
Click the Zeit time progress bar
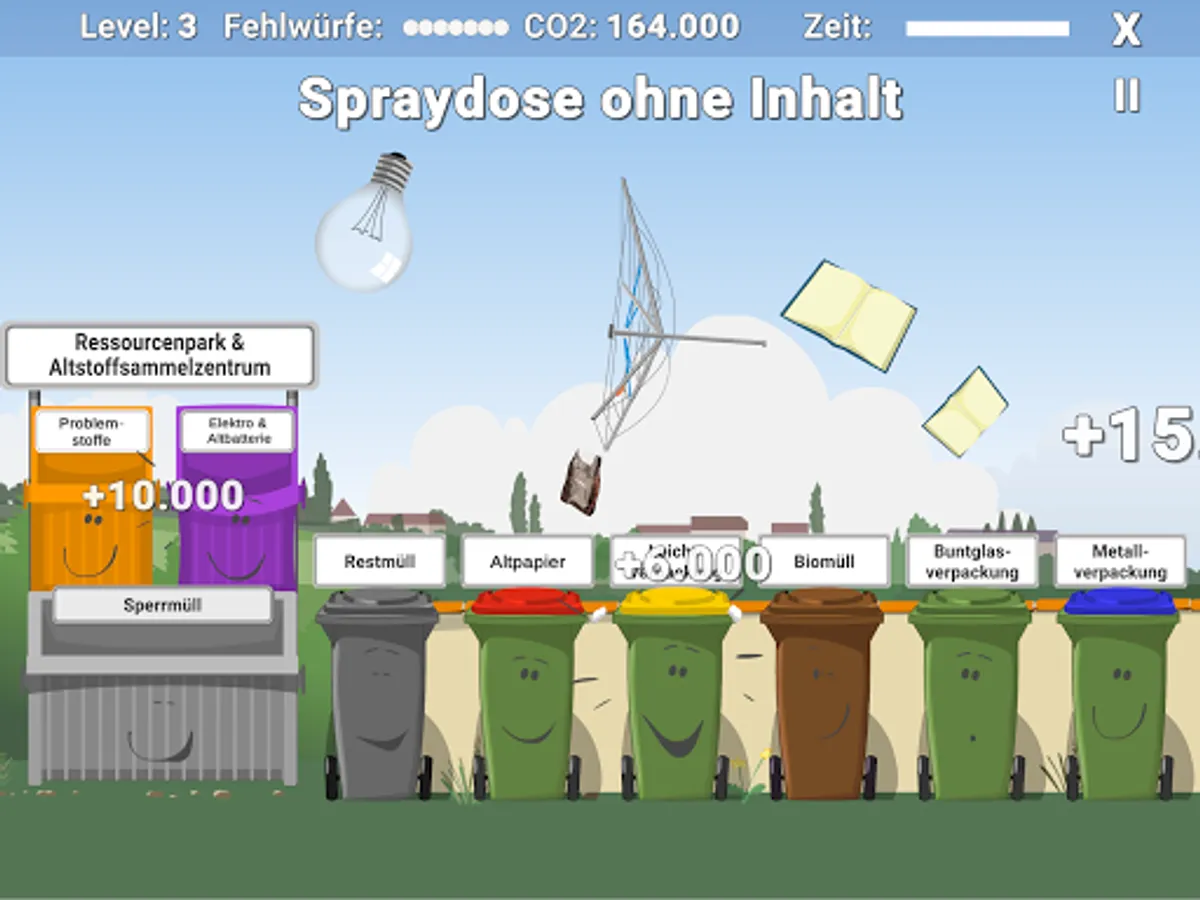click(x=987, y=28)
